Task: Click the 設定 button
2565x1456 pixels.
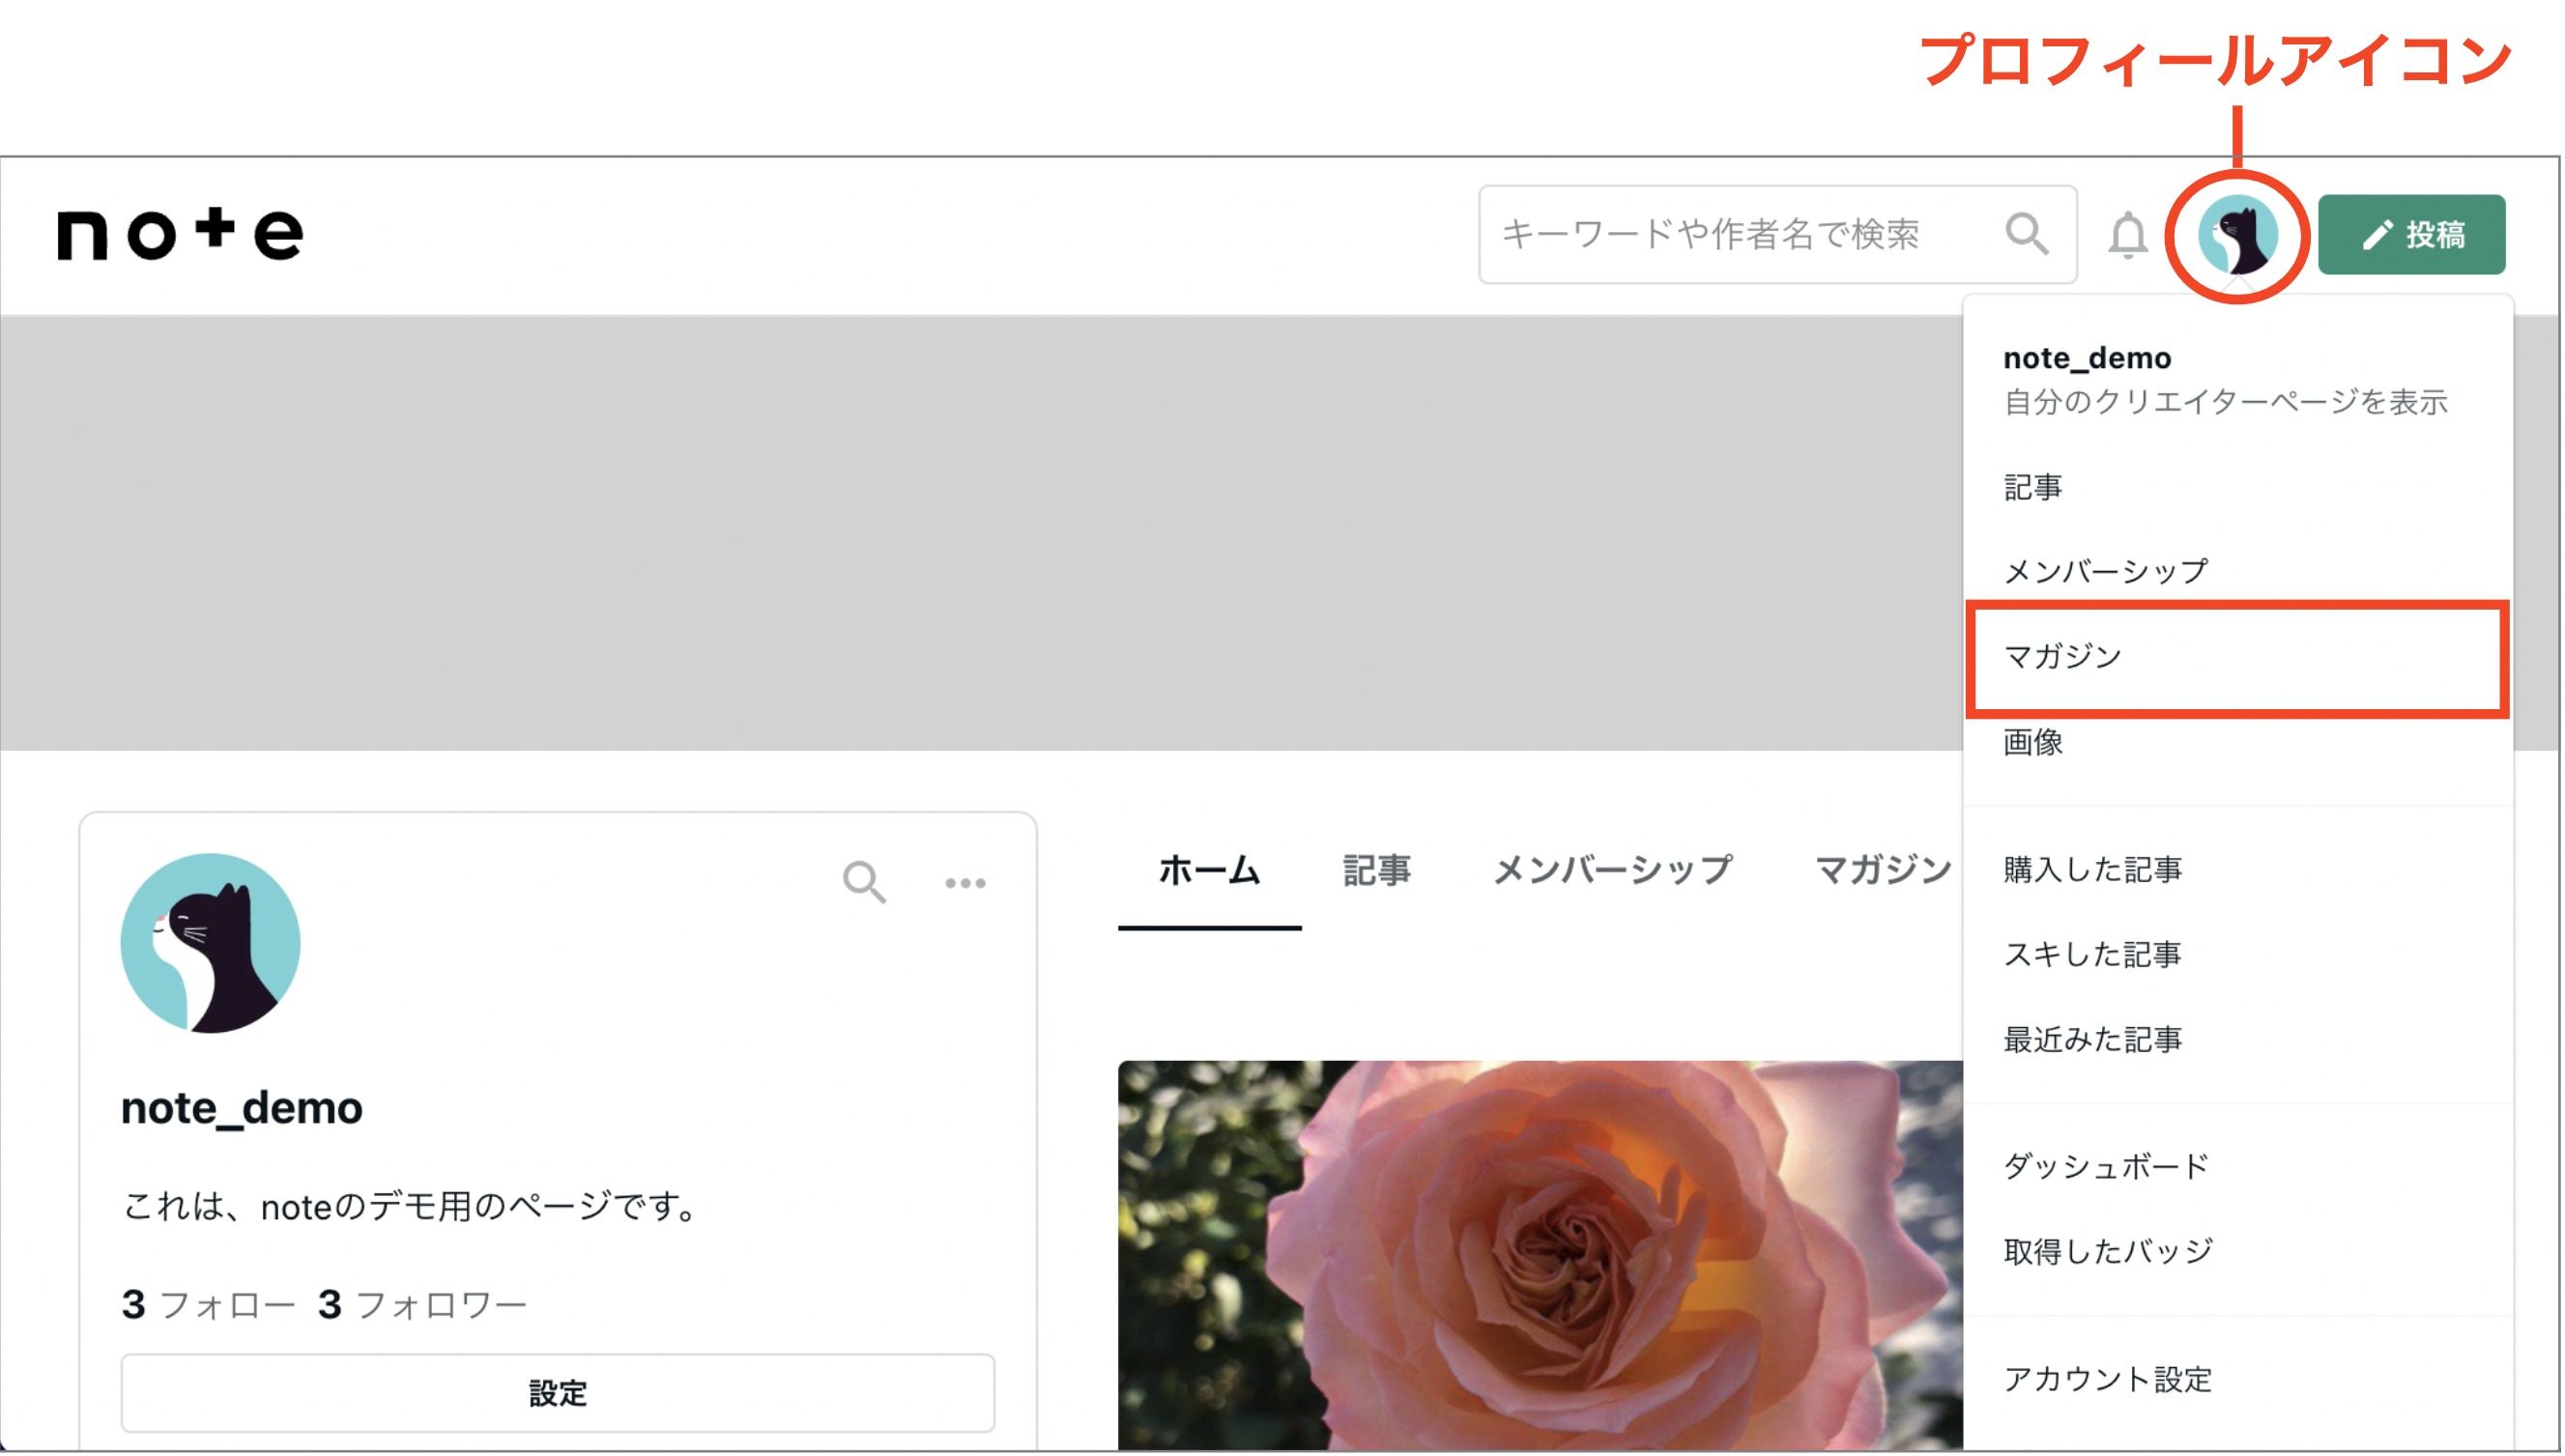Action: point(558,1395)
